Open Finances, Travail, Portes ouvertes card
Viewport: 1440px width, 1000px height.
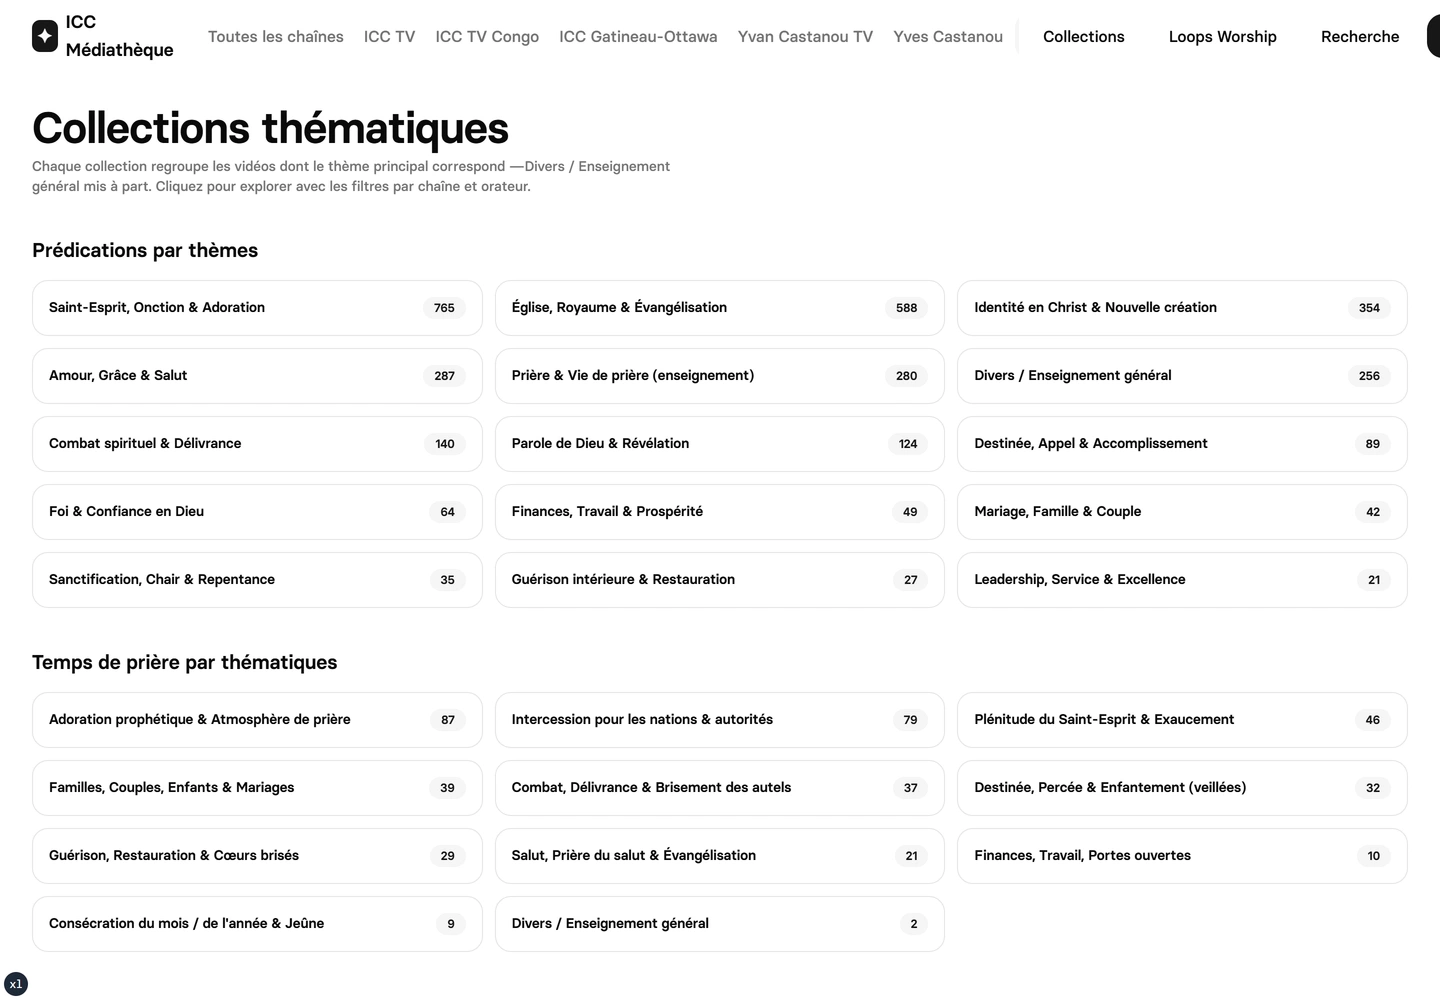(1182, 856)
